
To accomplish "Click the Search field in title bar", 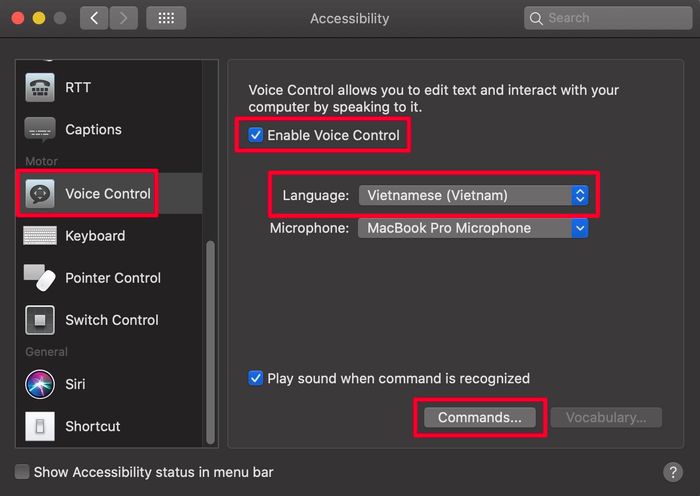I will point(608,18).
